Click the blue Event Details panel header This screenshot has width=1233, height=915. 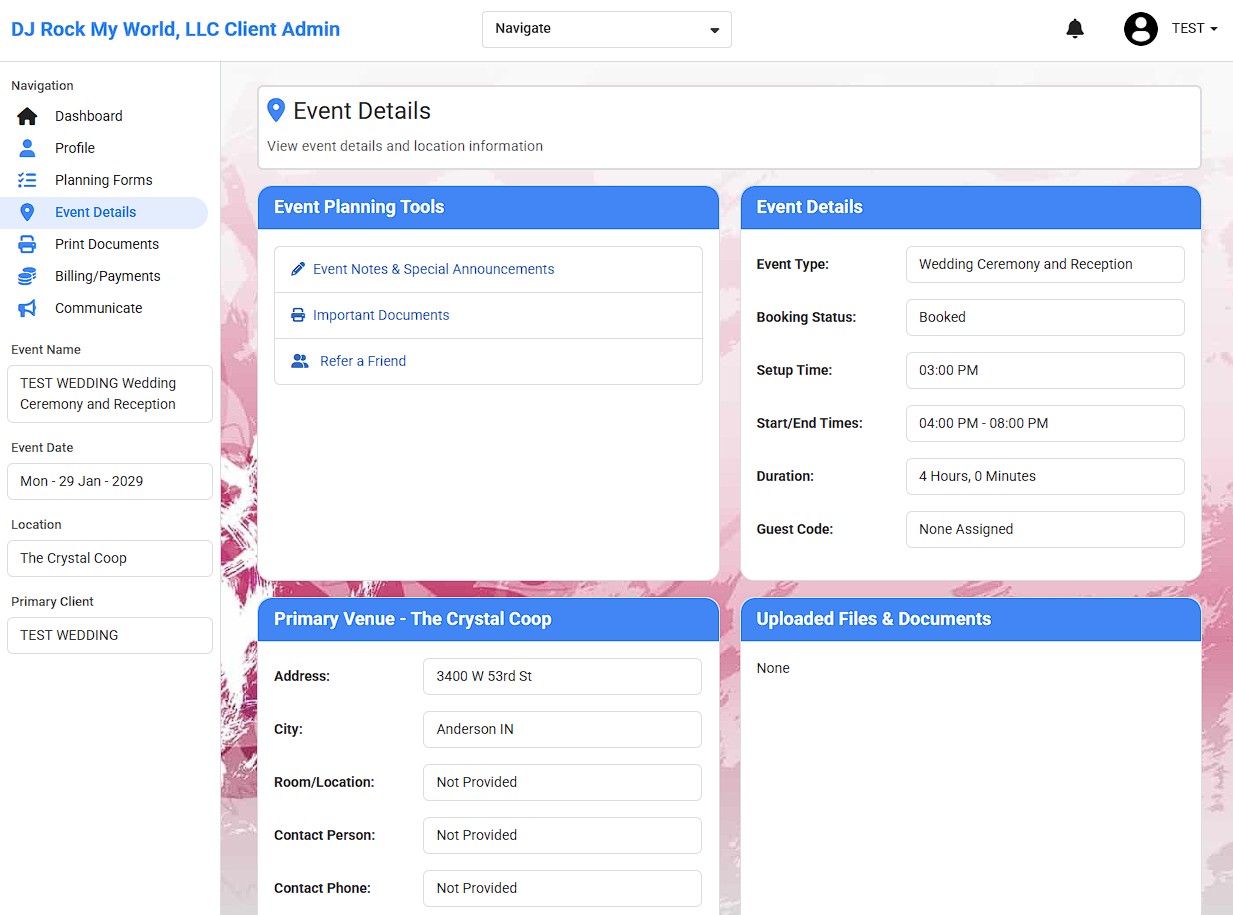pyautogui.click(x=970, y=207)
